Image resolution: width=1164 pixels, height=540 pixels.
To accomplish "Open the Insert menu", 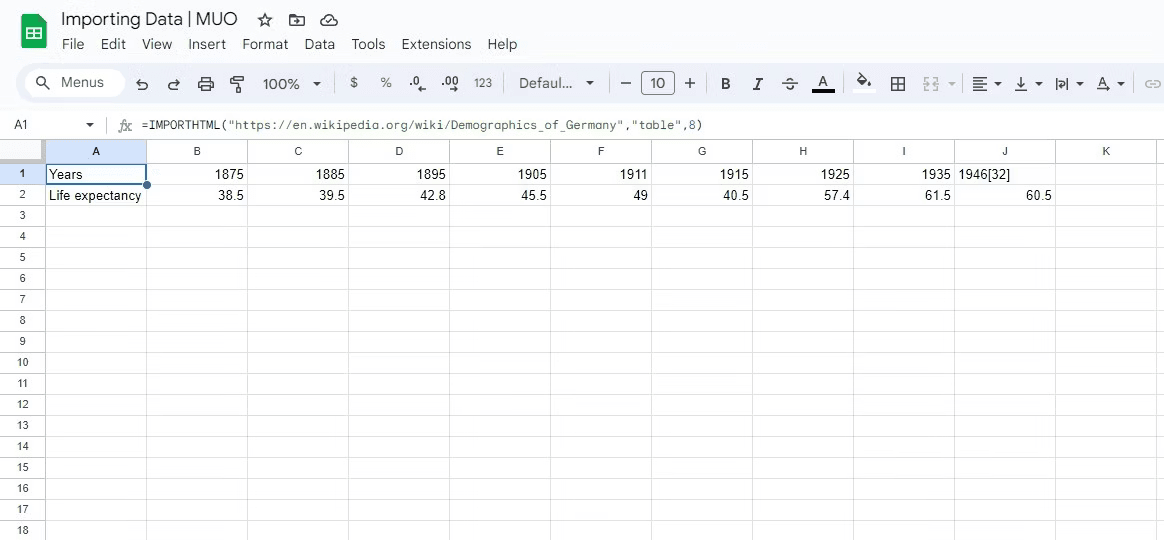I will [x=207, y=44].
